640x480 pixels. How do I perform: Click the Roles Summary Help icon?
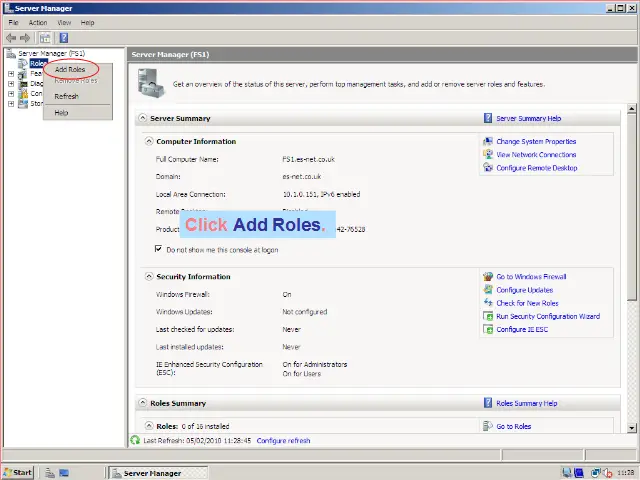pyautogui.click(x=488, y=403)
